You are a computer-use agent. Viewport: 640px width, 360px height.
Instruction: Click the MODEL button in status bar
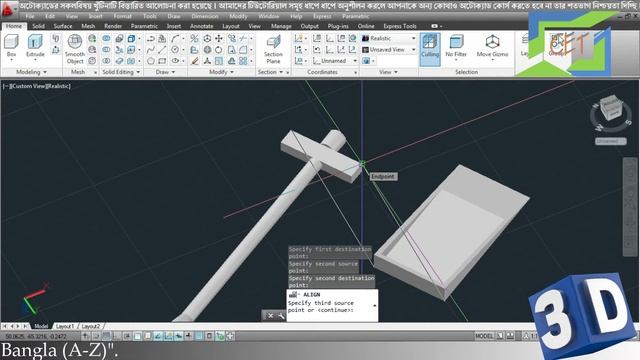pos(484,336)
